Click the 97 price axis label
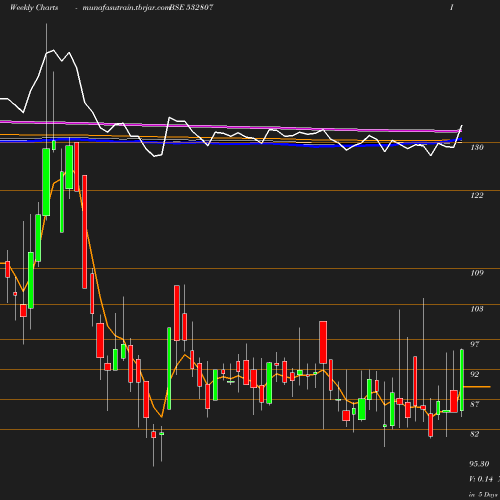 (x=475, y=344)
